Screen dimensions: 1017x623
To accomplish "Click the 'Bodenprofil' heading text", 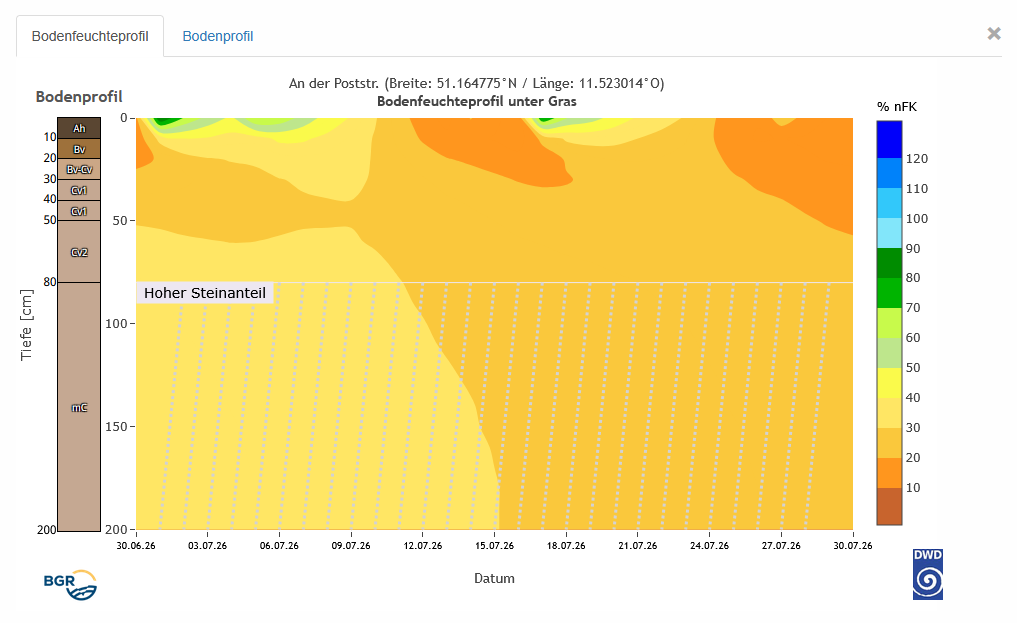I will coord(79,97).
